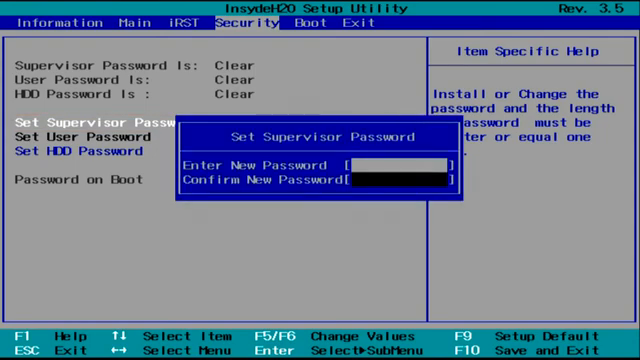Switch to the Main tab
Viewport: 640px width, 360px height.
coord(135,23)
